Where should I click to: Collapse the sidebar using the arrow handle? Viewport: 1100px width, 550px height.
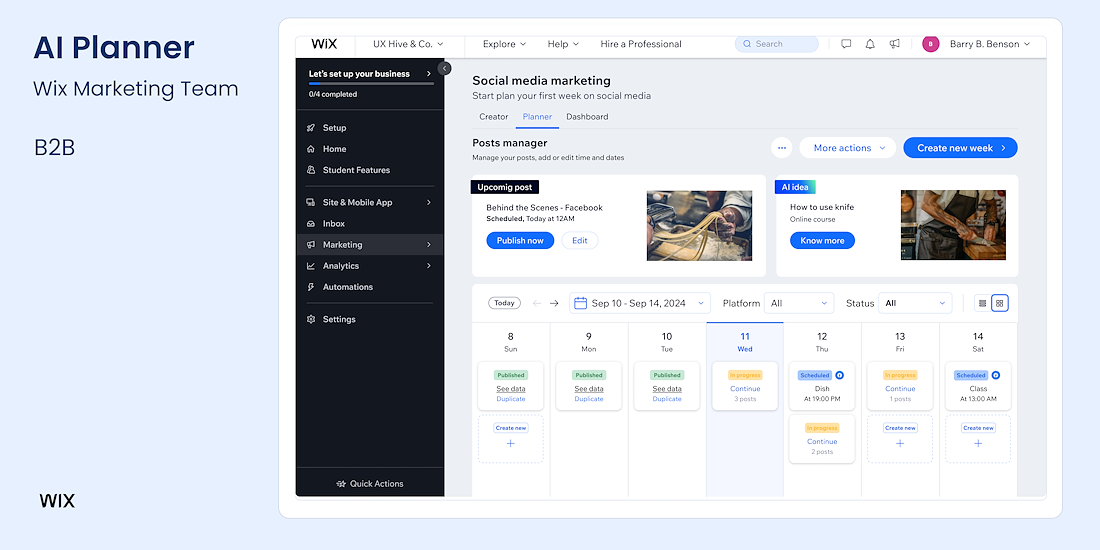click(444, 69)
